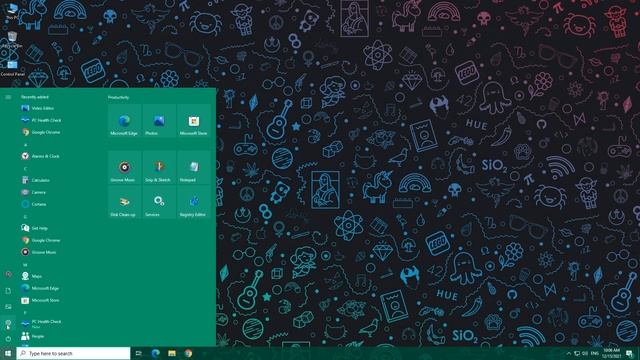This screenshot has height=360, width=640.
Task: Open Pictures from the Start rail
Action: pyautogui.click(x=8, y=307)
